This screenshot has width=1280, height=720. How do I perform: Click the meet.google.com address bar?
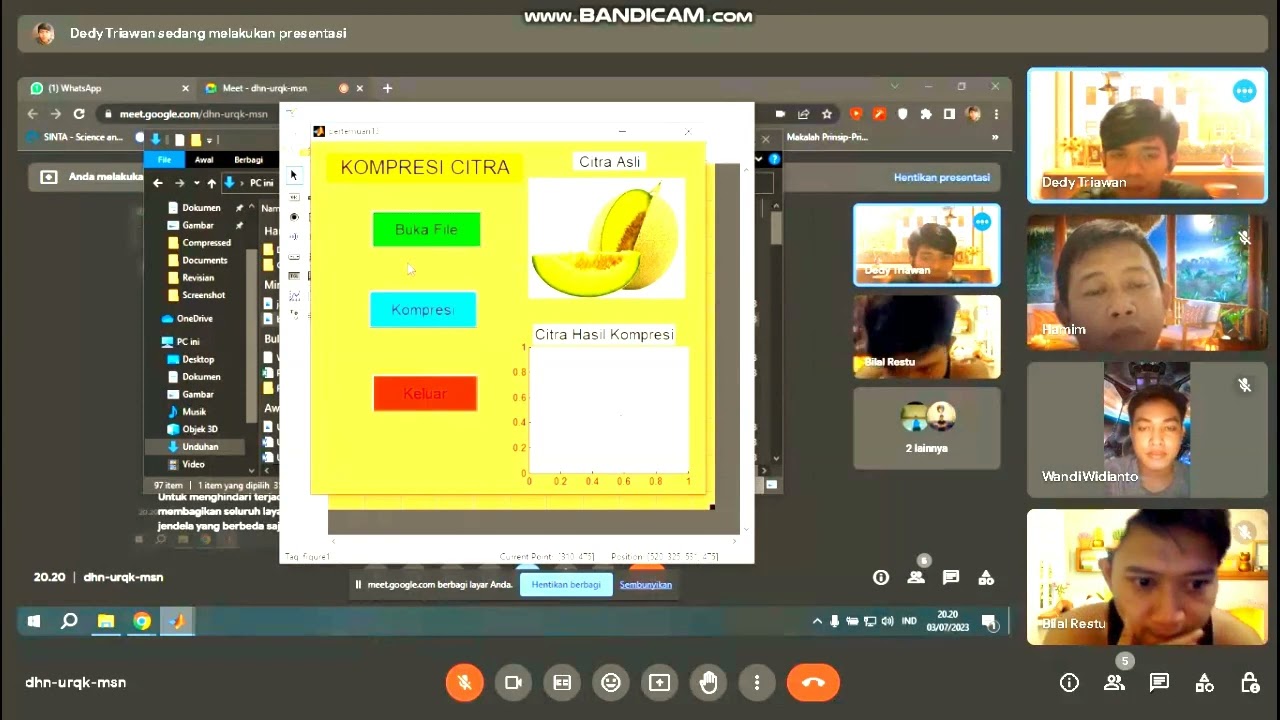(195, 114)
